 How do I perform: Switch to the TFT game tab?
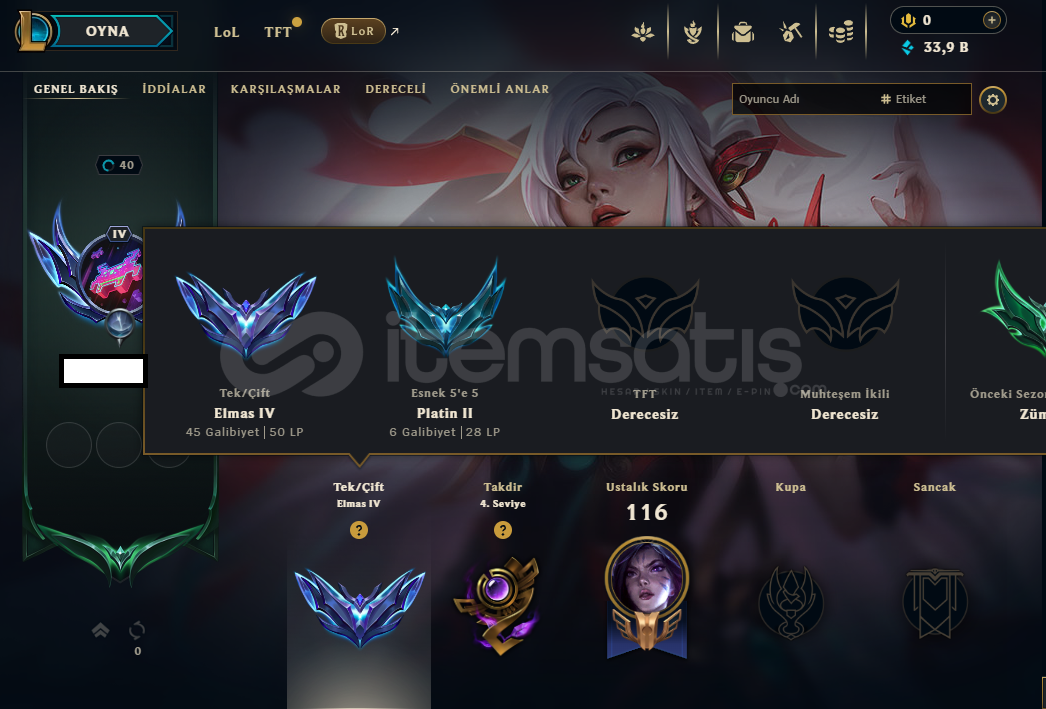click(278, 32)
